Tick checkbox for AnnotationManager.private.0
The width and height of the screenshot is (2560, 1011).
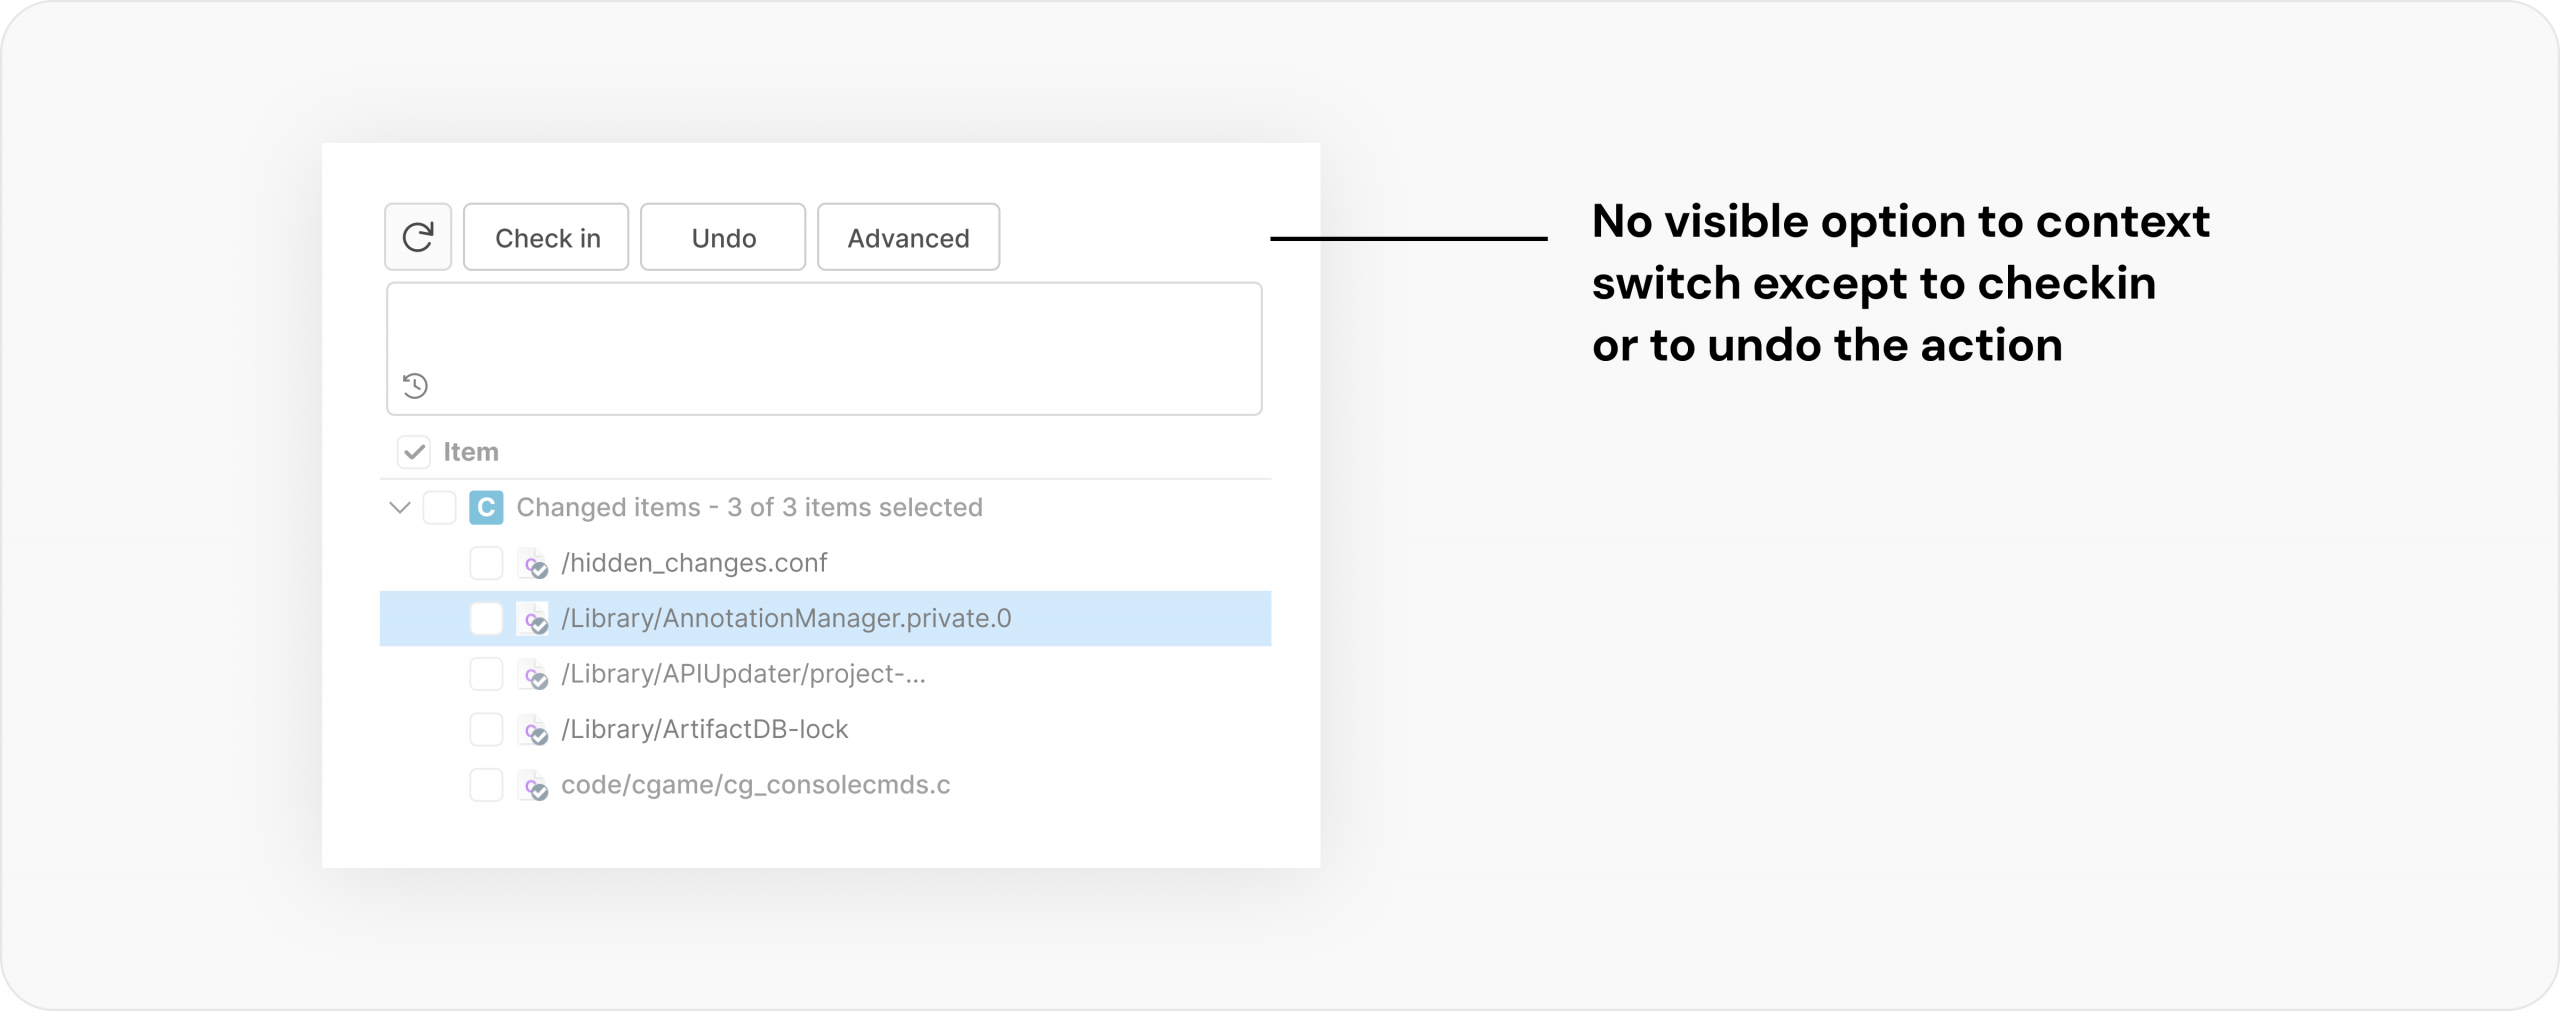click(x=486, y=619)
